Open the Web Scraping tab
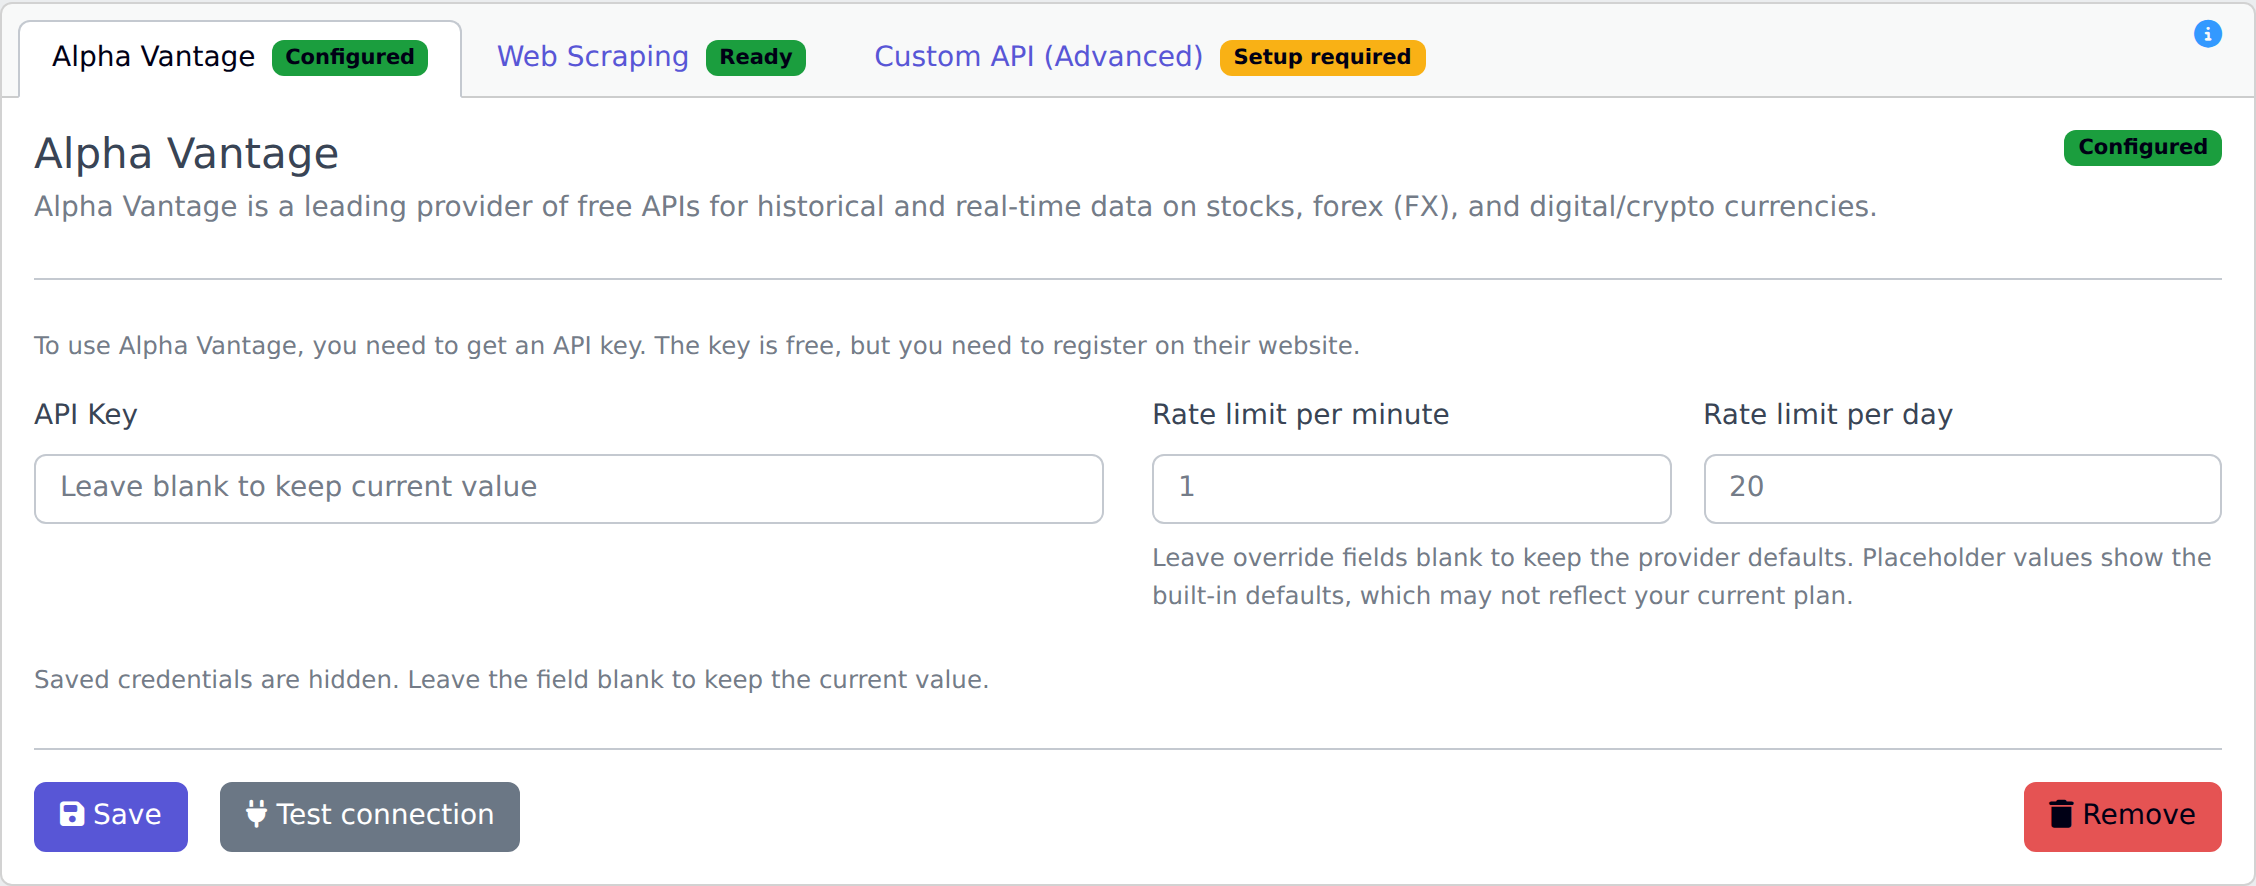This screenshot has width=2256, height=886. click(651, 58)
